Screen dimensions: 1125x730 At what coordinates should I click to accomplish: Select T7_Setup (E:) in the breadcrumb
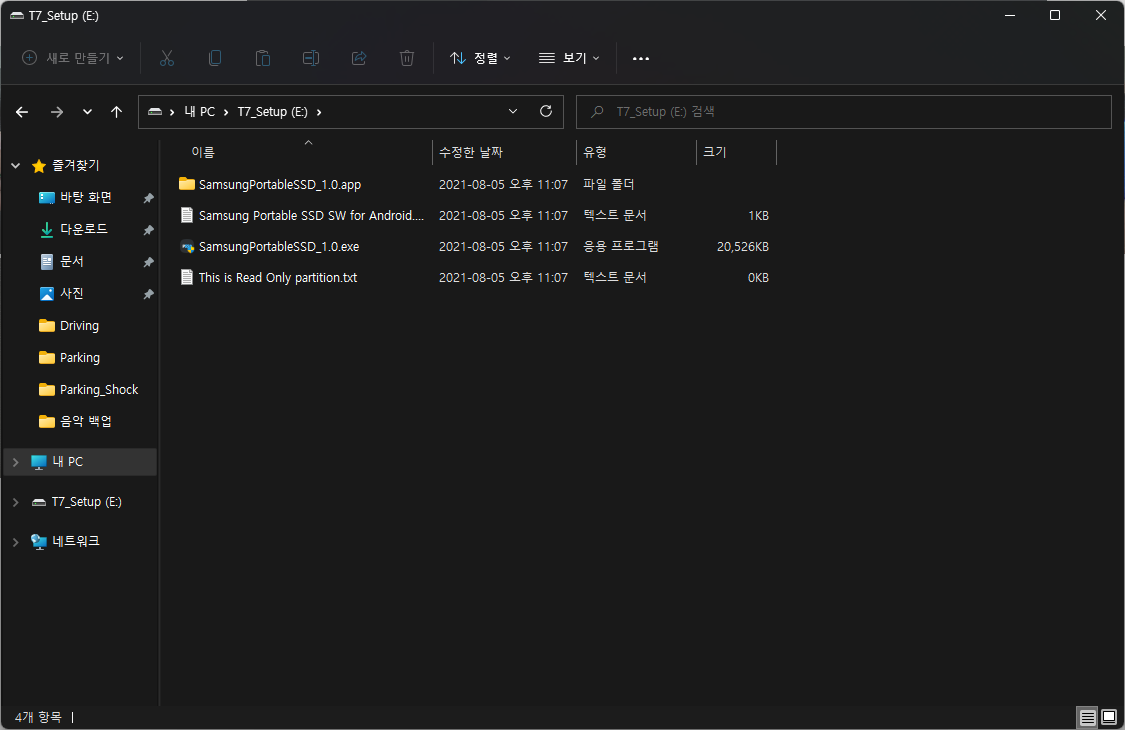(273, 112)
